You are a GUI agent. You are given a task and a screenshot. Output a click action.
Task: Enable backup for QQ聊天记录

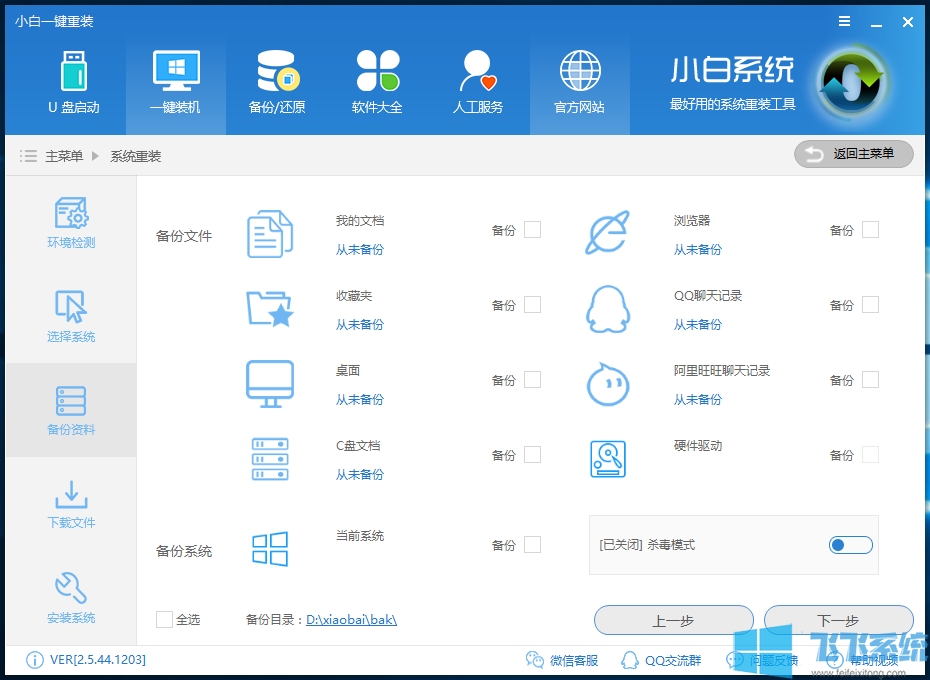(870, 304)
